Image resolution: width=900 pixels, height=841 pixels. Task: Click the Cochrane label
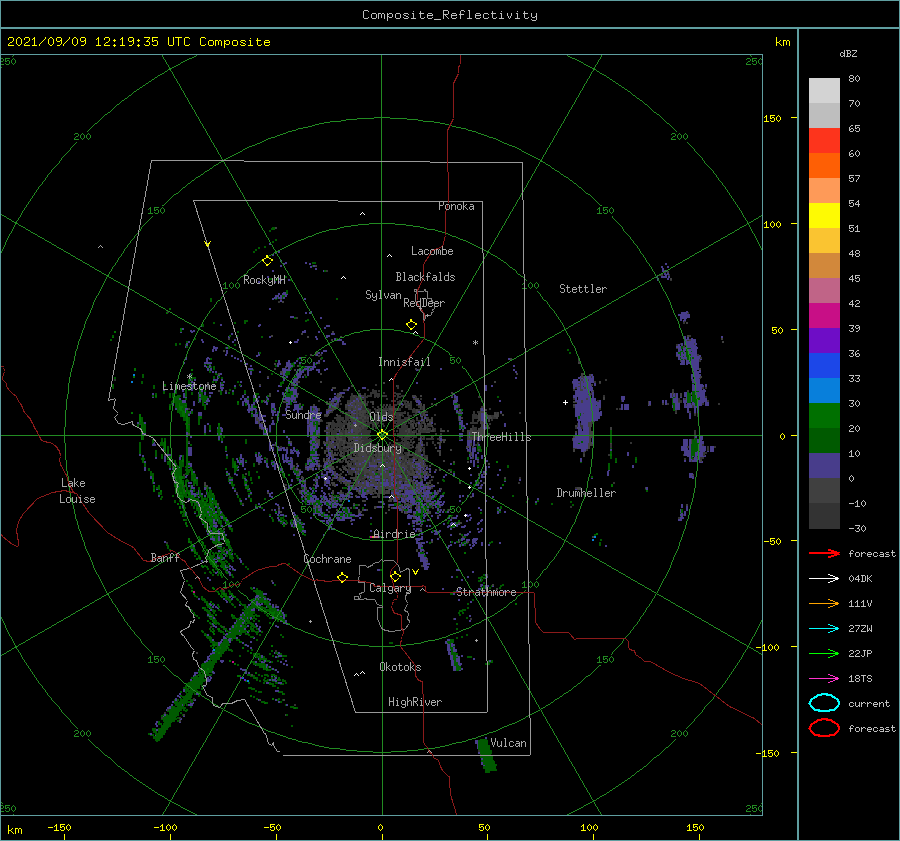327,559
